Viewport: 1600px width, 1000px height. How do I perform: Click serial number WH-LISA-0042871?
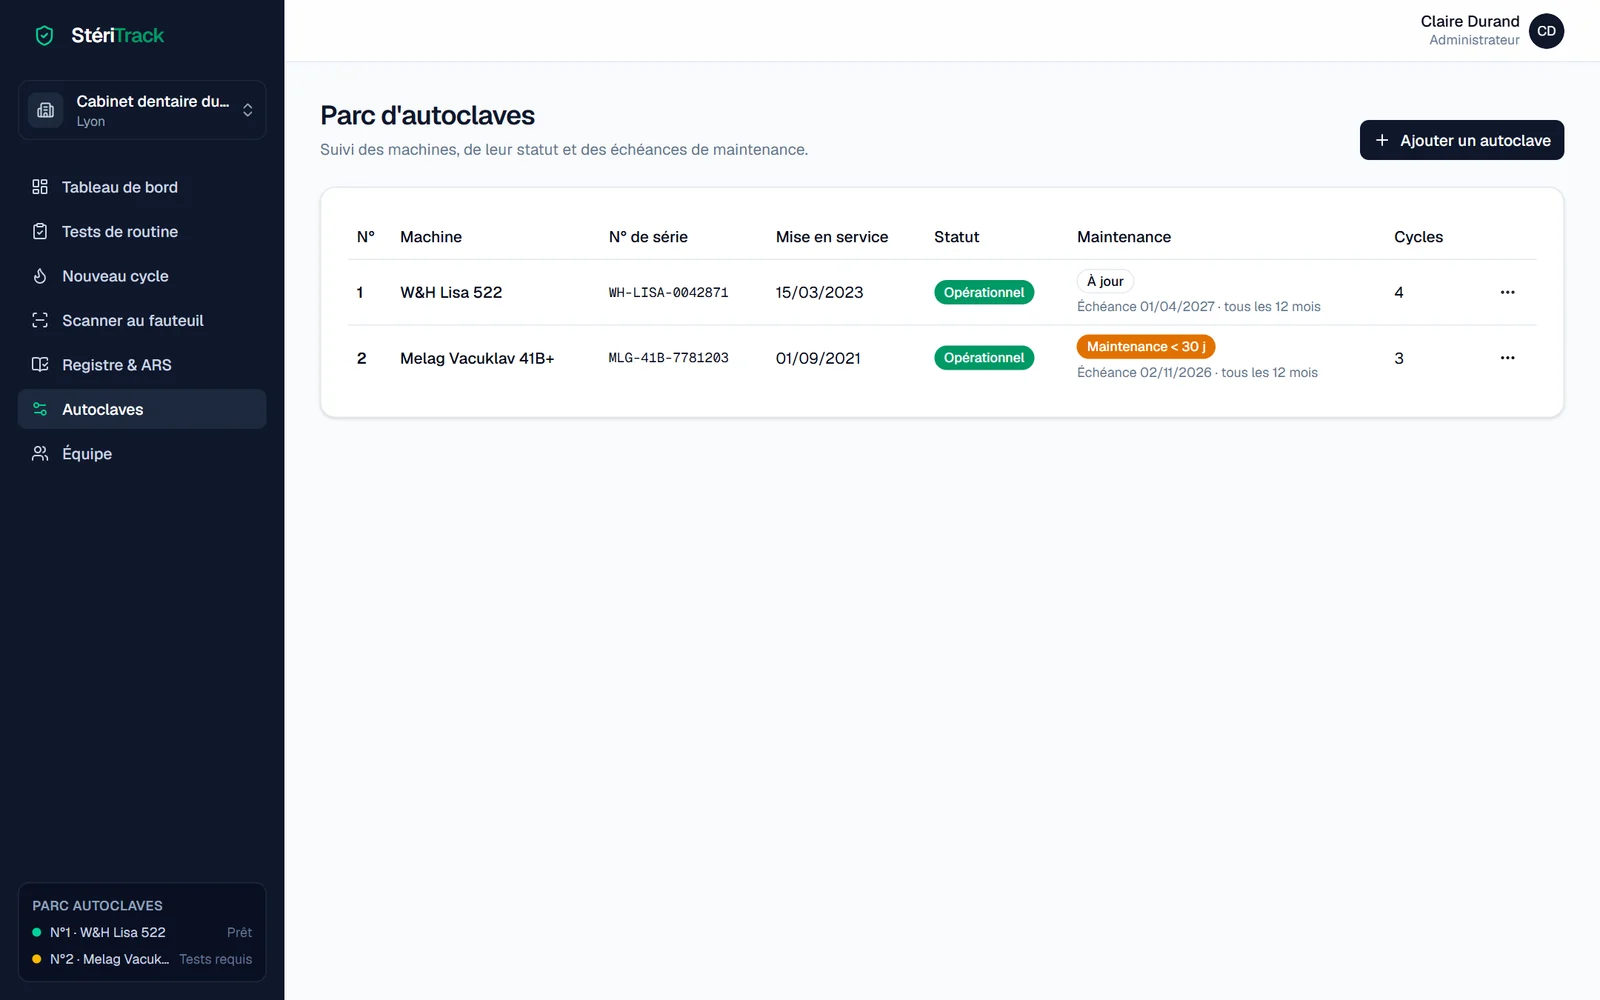point(668,293)
